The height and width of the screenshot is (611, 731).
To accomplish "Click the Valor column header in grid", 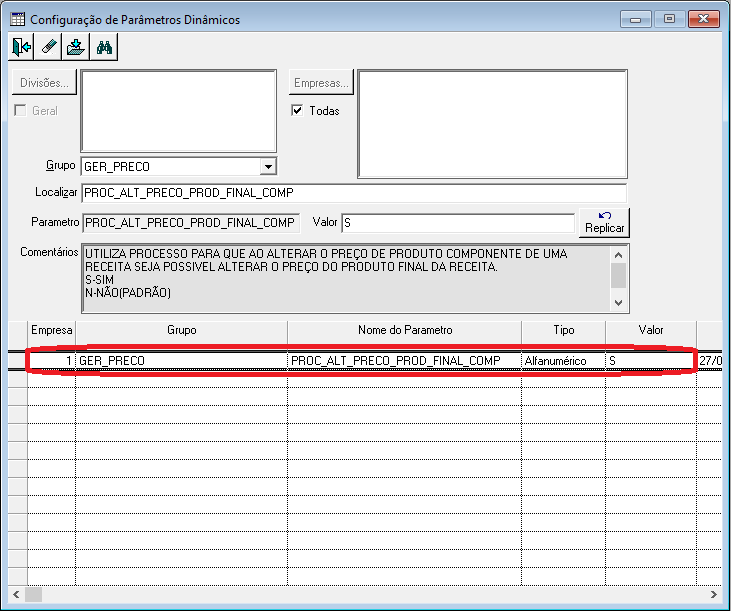I will pyautogui.click(x=651, y=330).
